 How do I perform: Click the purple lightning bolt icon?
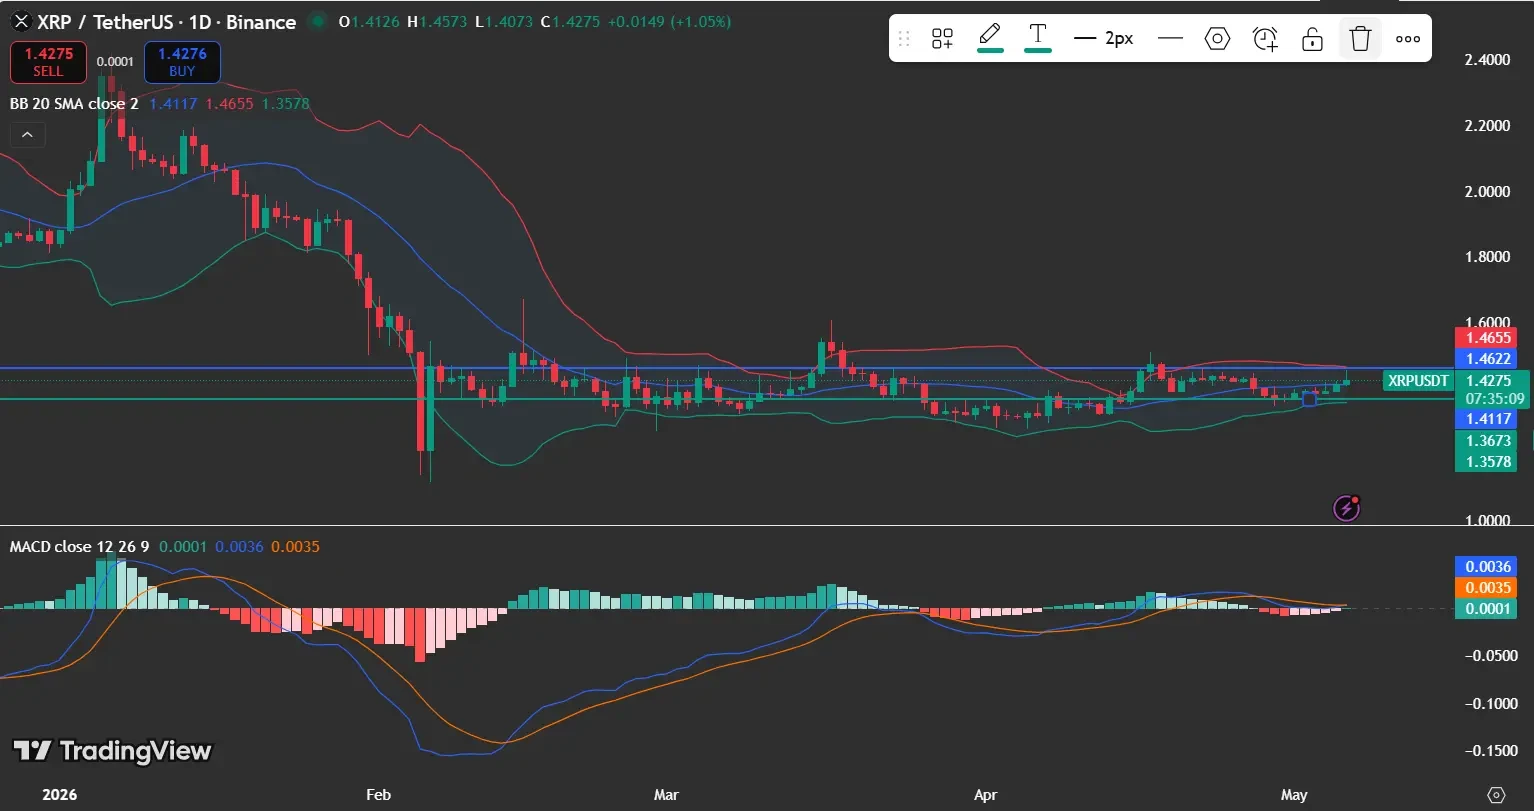click(1347, 508)
